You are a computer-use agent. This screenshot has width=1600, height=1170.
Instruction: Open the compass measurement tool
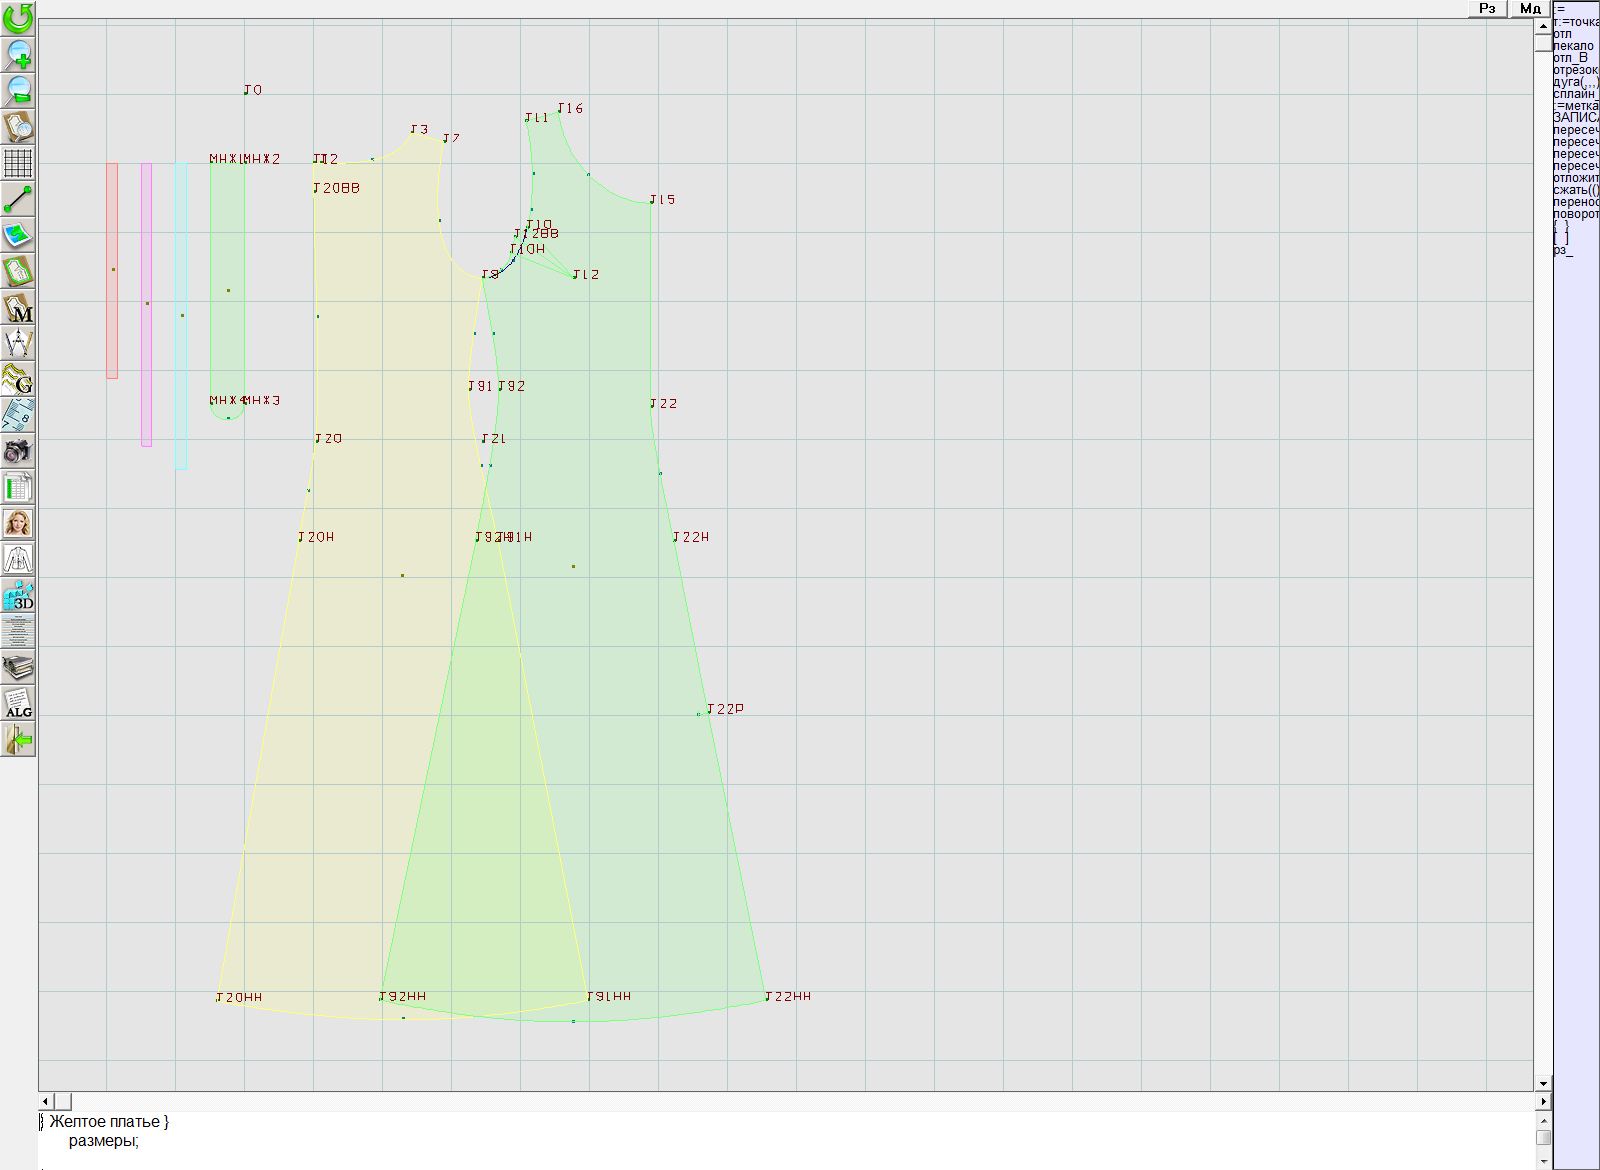click(18, 343)
